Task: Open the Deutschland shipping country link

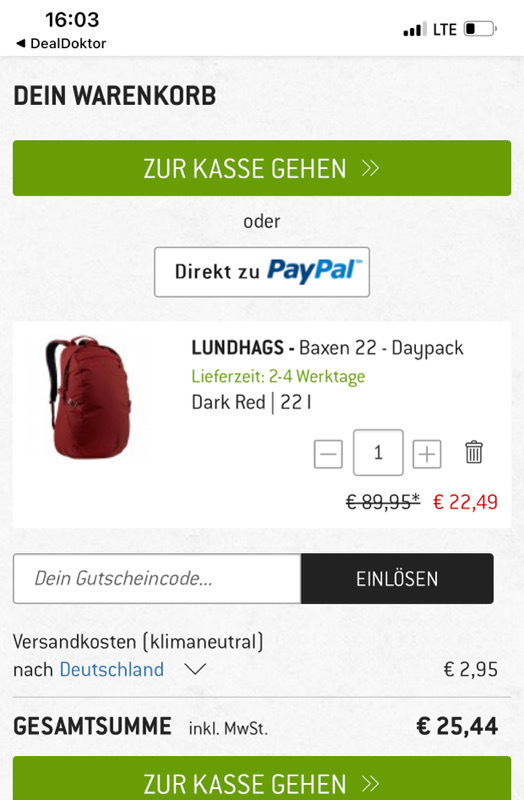Action: click(x=112, y=669)
